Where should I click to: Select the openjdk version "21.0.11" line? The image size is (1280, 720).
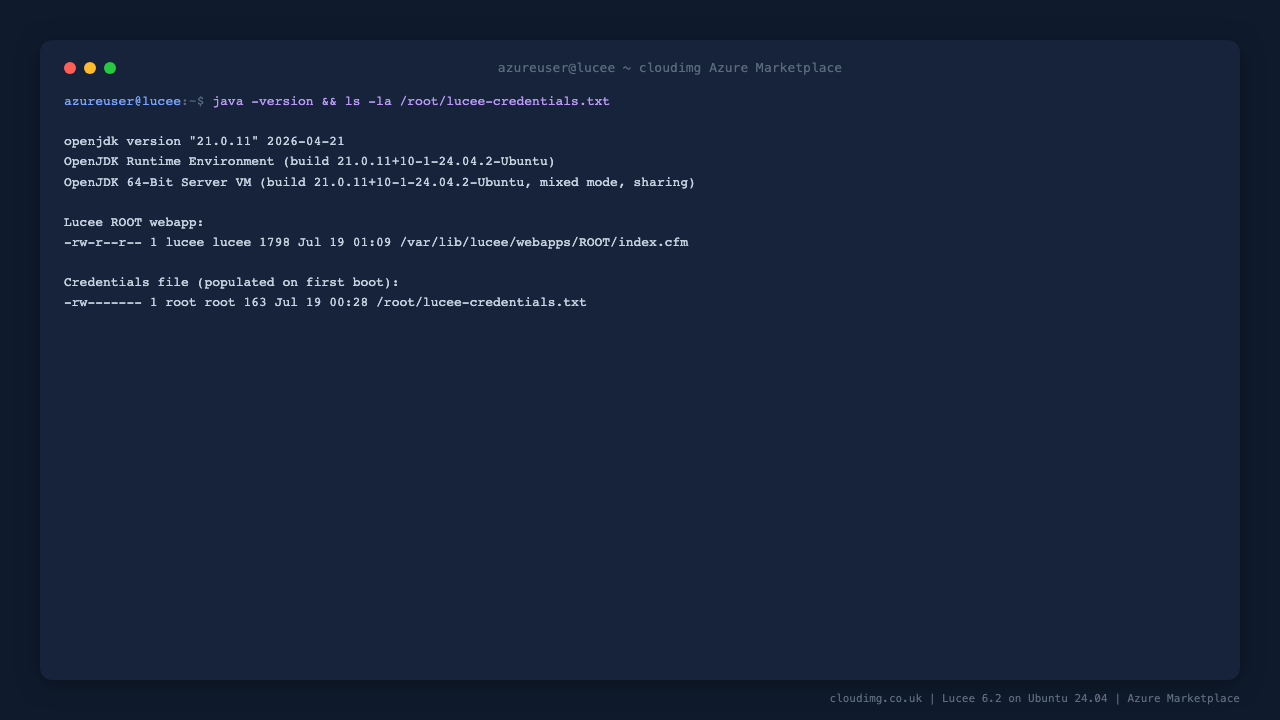(204, 142)
